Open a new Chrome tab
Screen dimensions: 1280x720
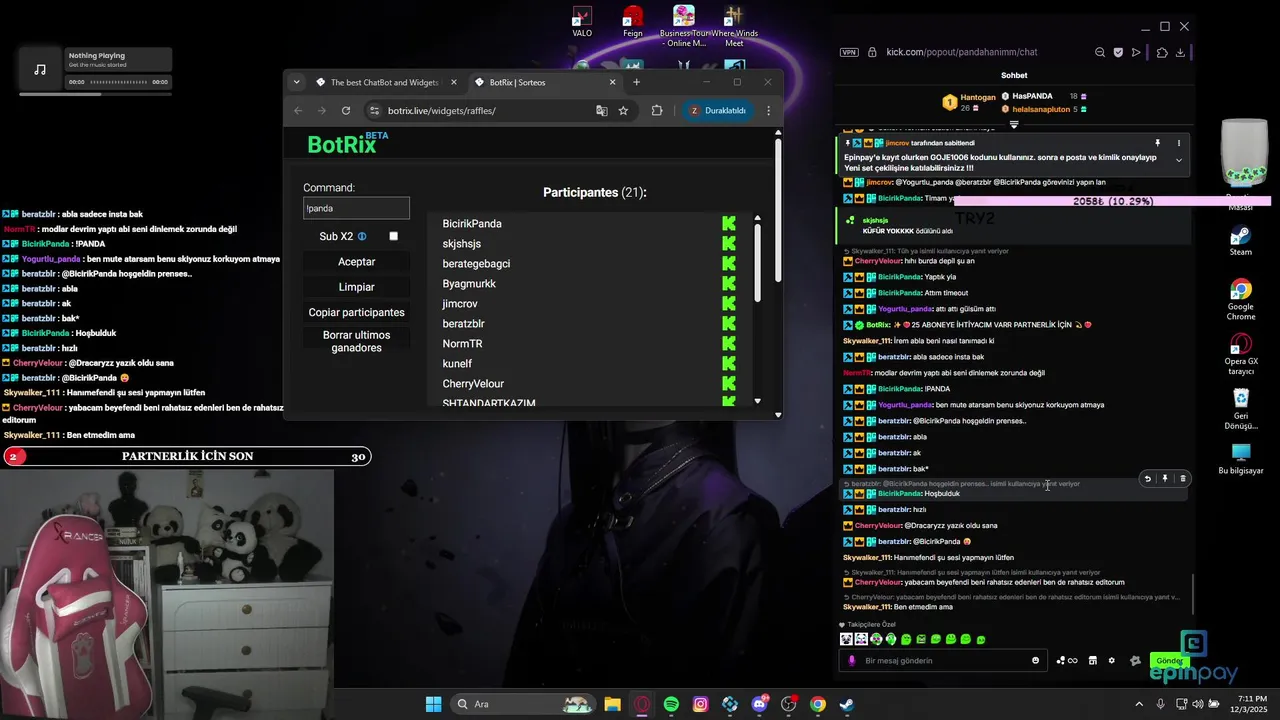pyautogui.click(x=637, y=82)
